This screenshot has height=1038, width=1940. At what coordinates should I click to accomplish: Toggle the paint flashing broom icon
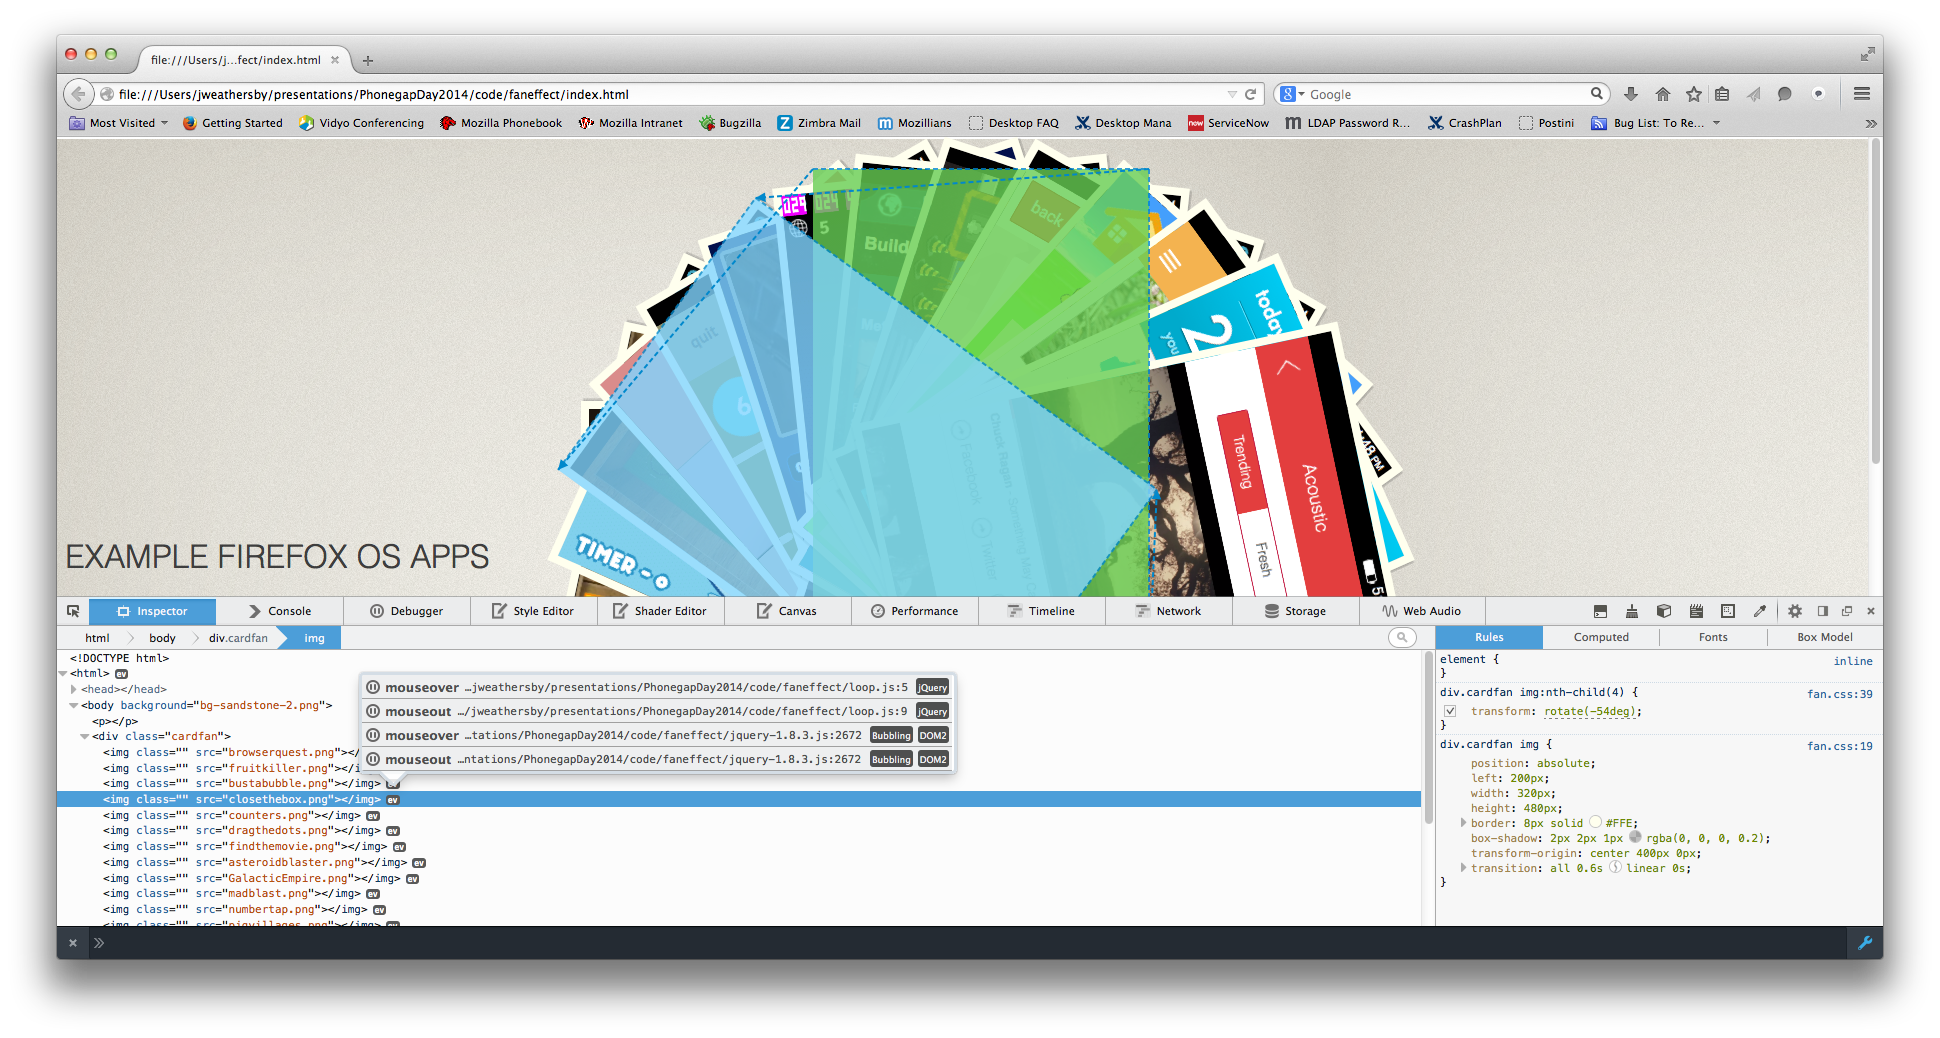click(x=1632, y=611)
